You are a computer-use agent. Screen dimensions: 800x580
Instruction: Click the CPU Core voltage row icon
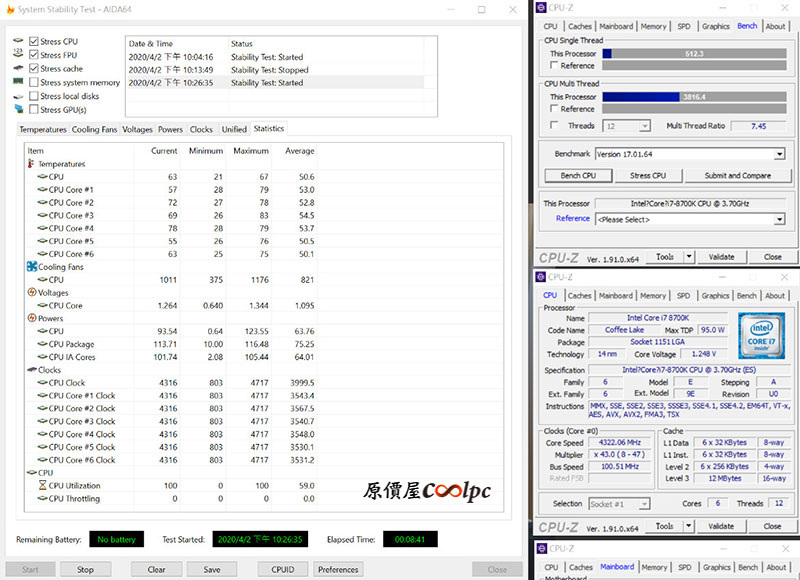[42, 305]
